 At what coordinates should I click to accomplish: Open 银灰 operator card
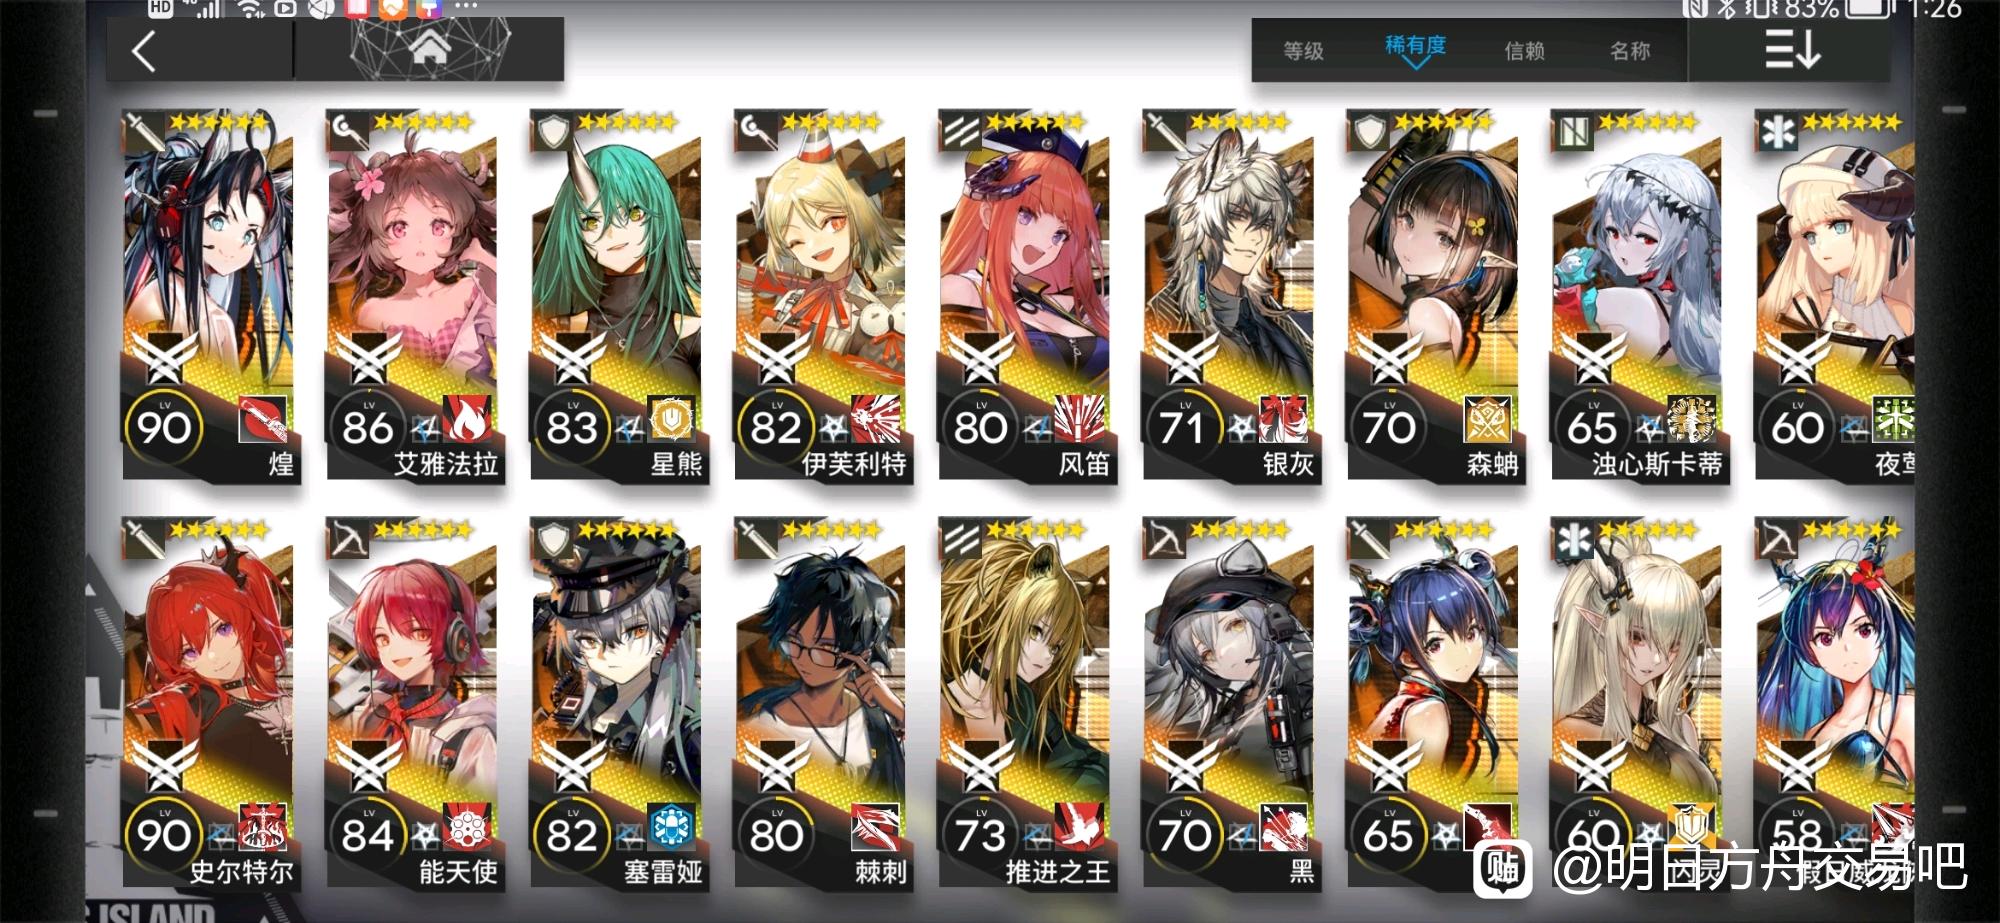(x=1231, y=296)
